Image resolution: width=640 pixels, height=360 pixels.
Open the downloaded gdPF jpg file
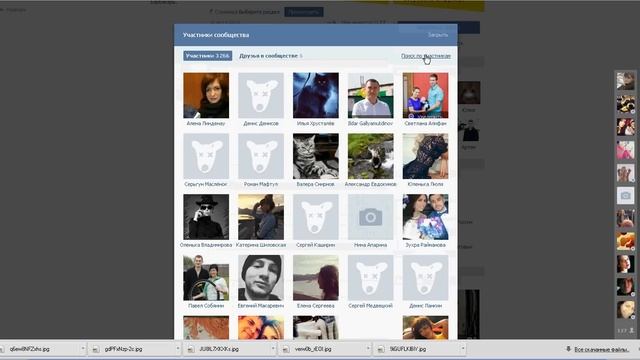[x=124, y=349]
